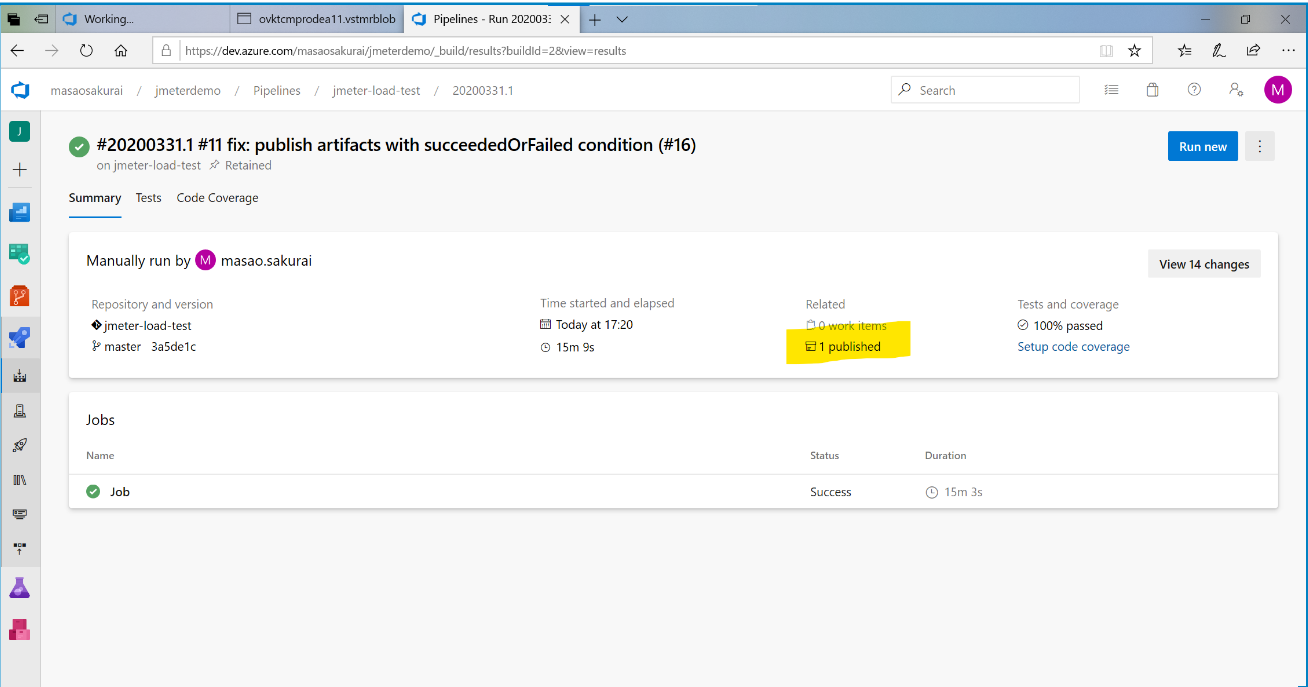Screen dimensions: 1308x687
Task: Click the Azure DevOps logo
Action: coord(20,90)
